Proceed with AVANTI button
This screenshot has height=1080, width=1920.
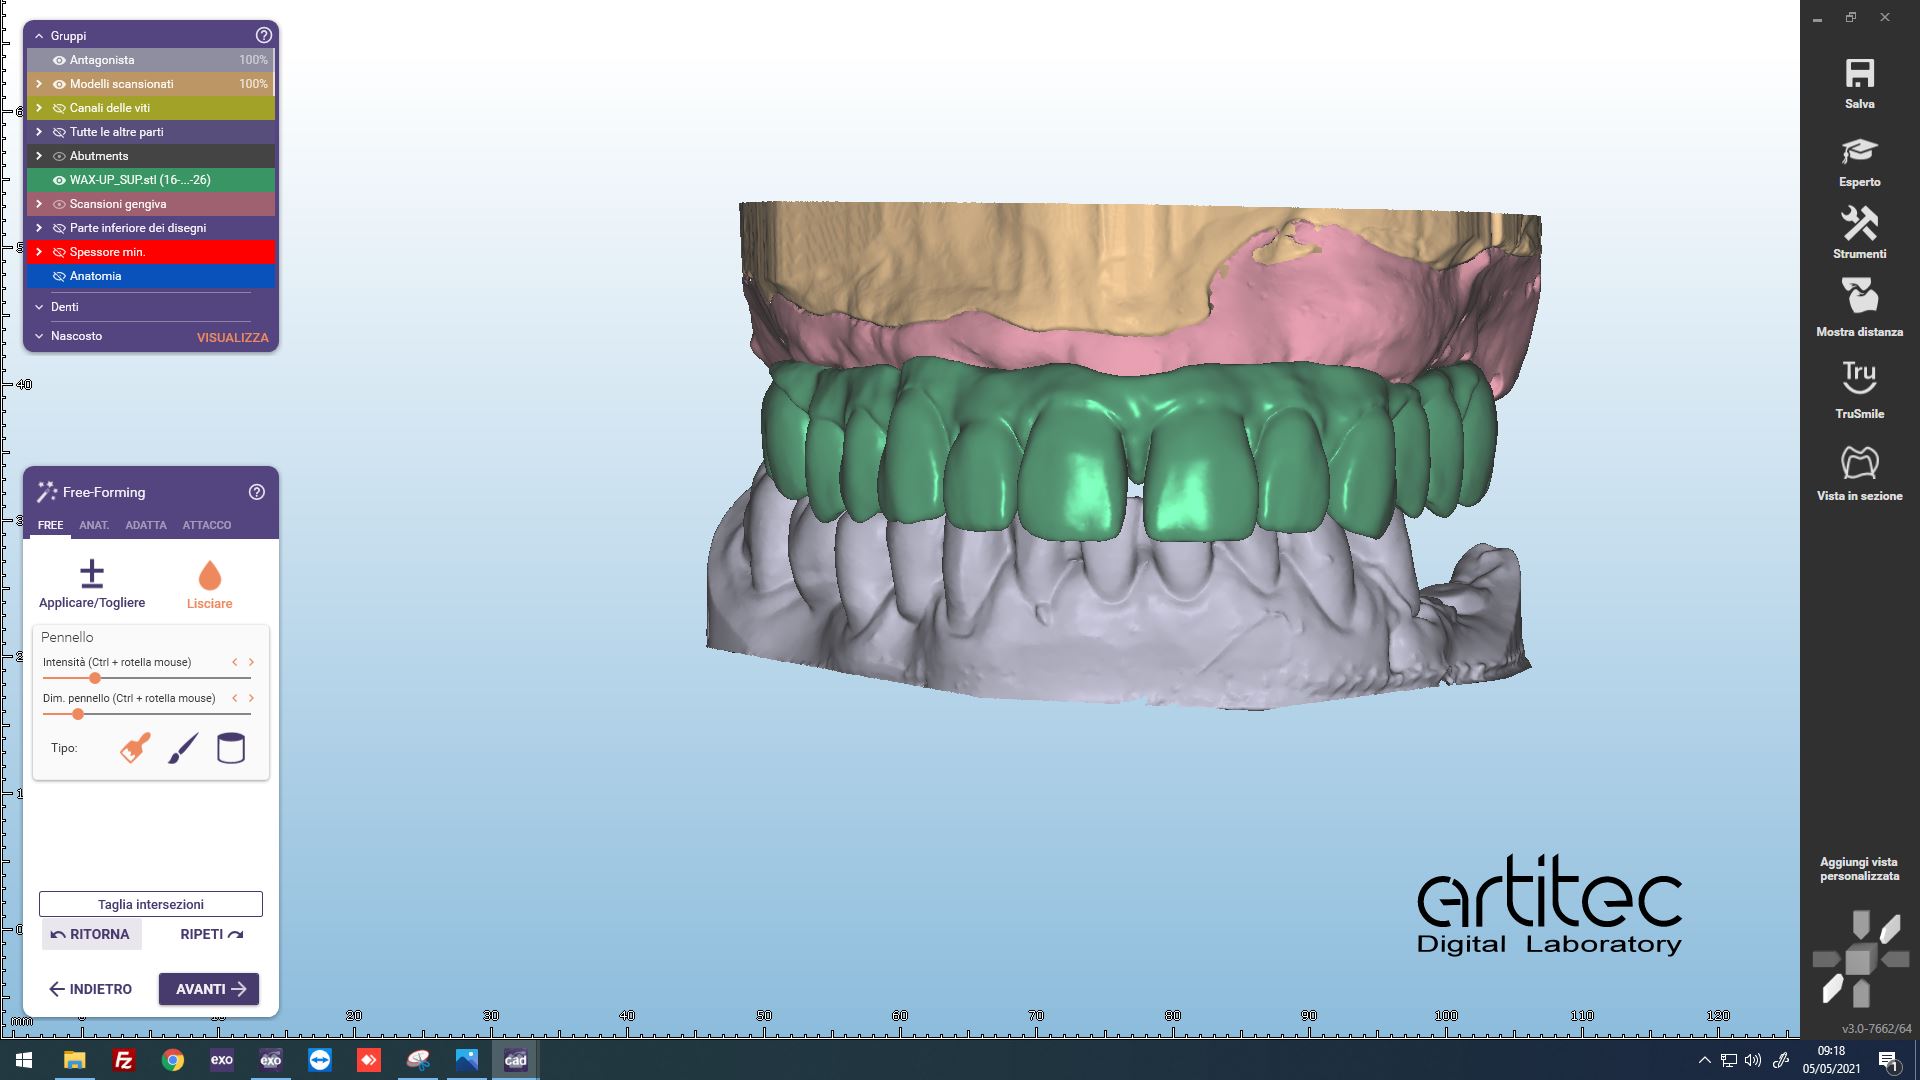(x=209, y=989)
